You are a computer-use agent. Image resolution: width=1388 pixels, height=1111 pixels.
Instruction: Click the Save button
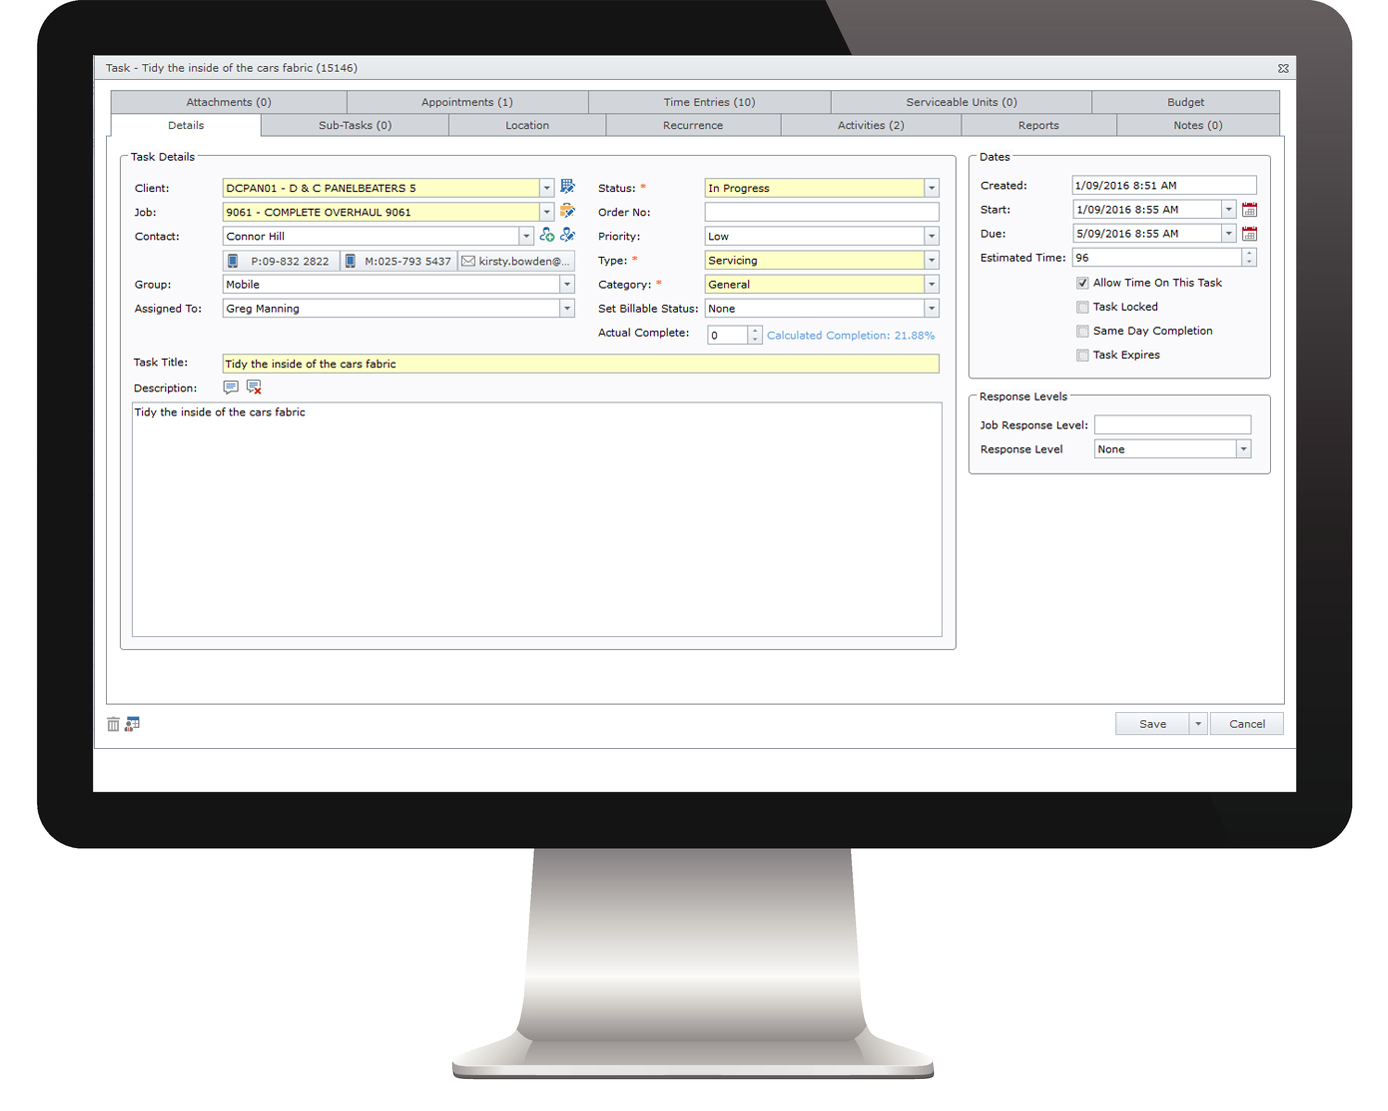[x=1152, y=724]
